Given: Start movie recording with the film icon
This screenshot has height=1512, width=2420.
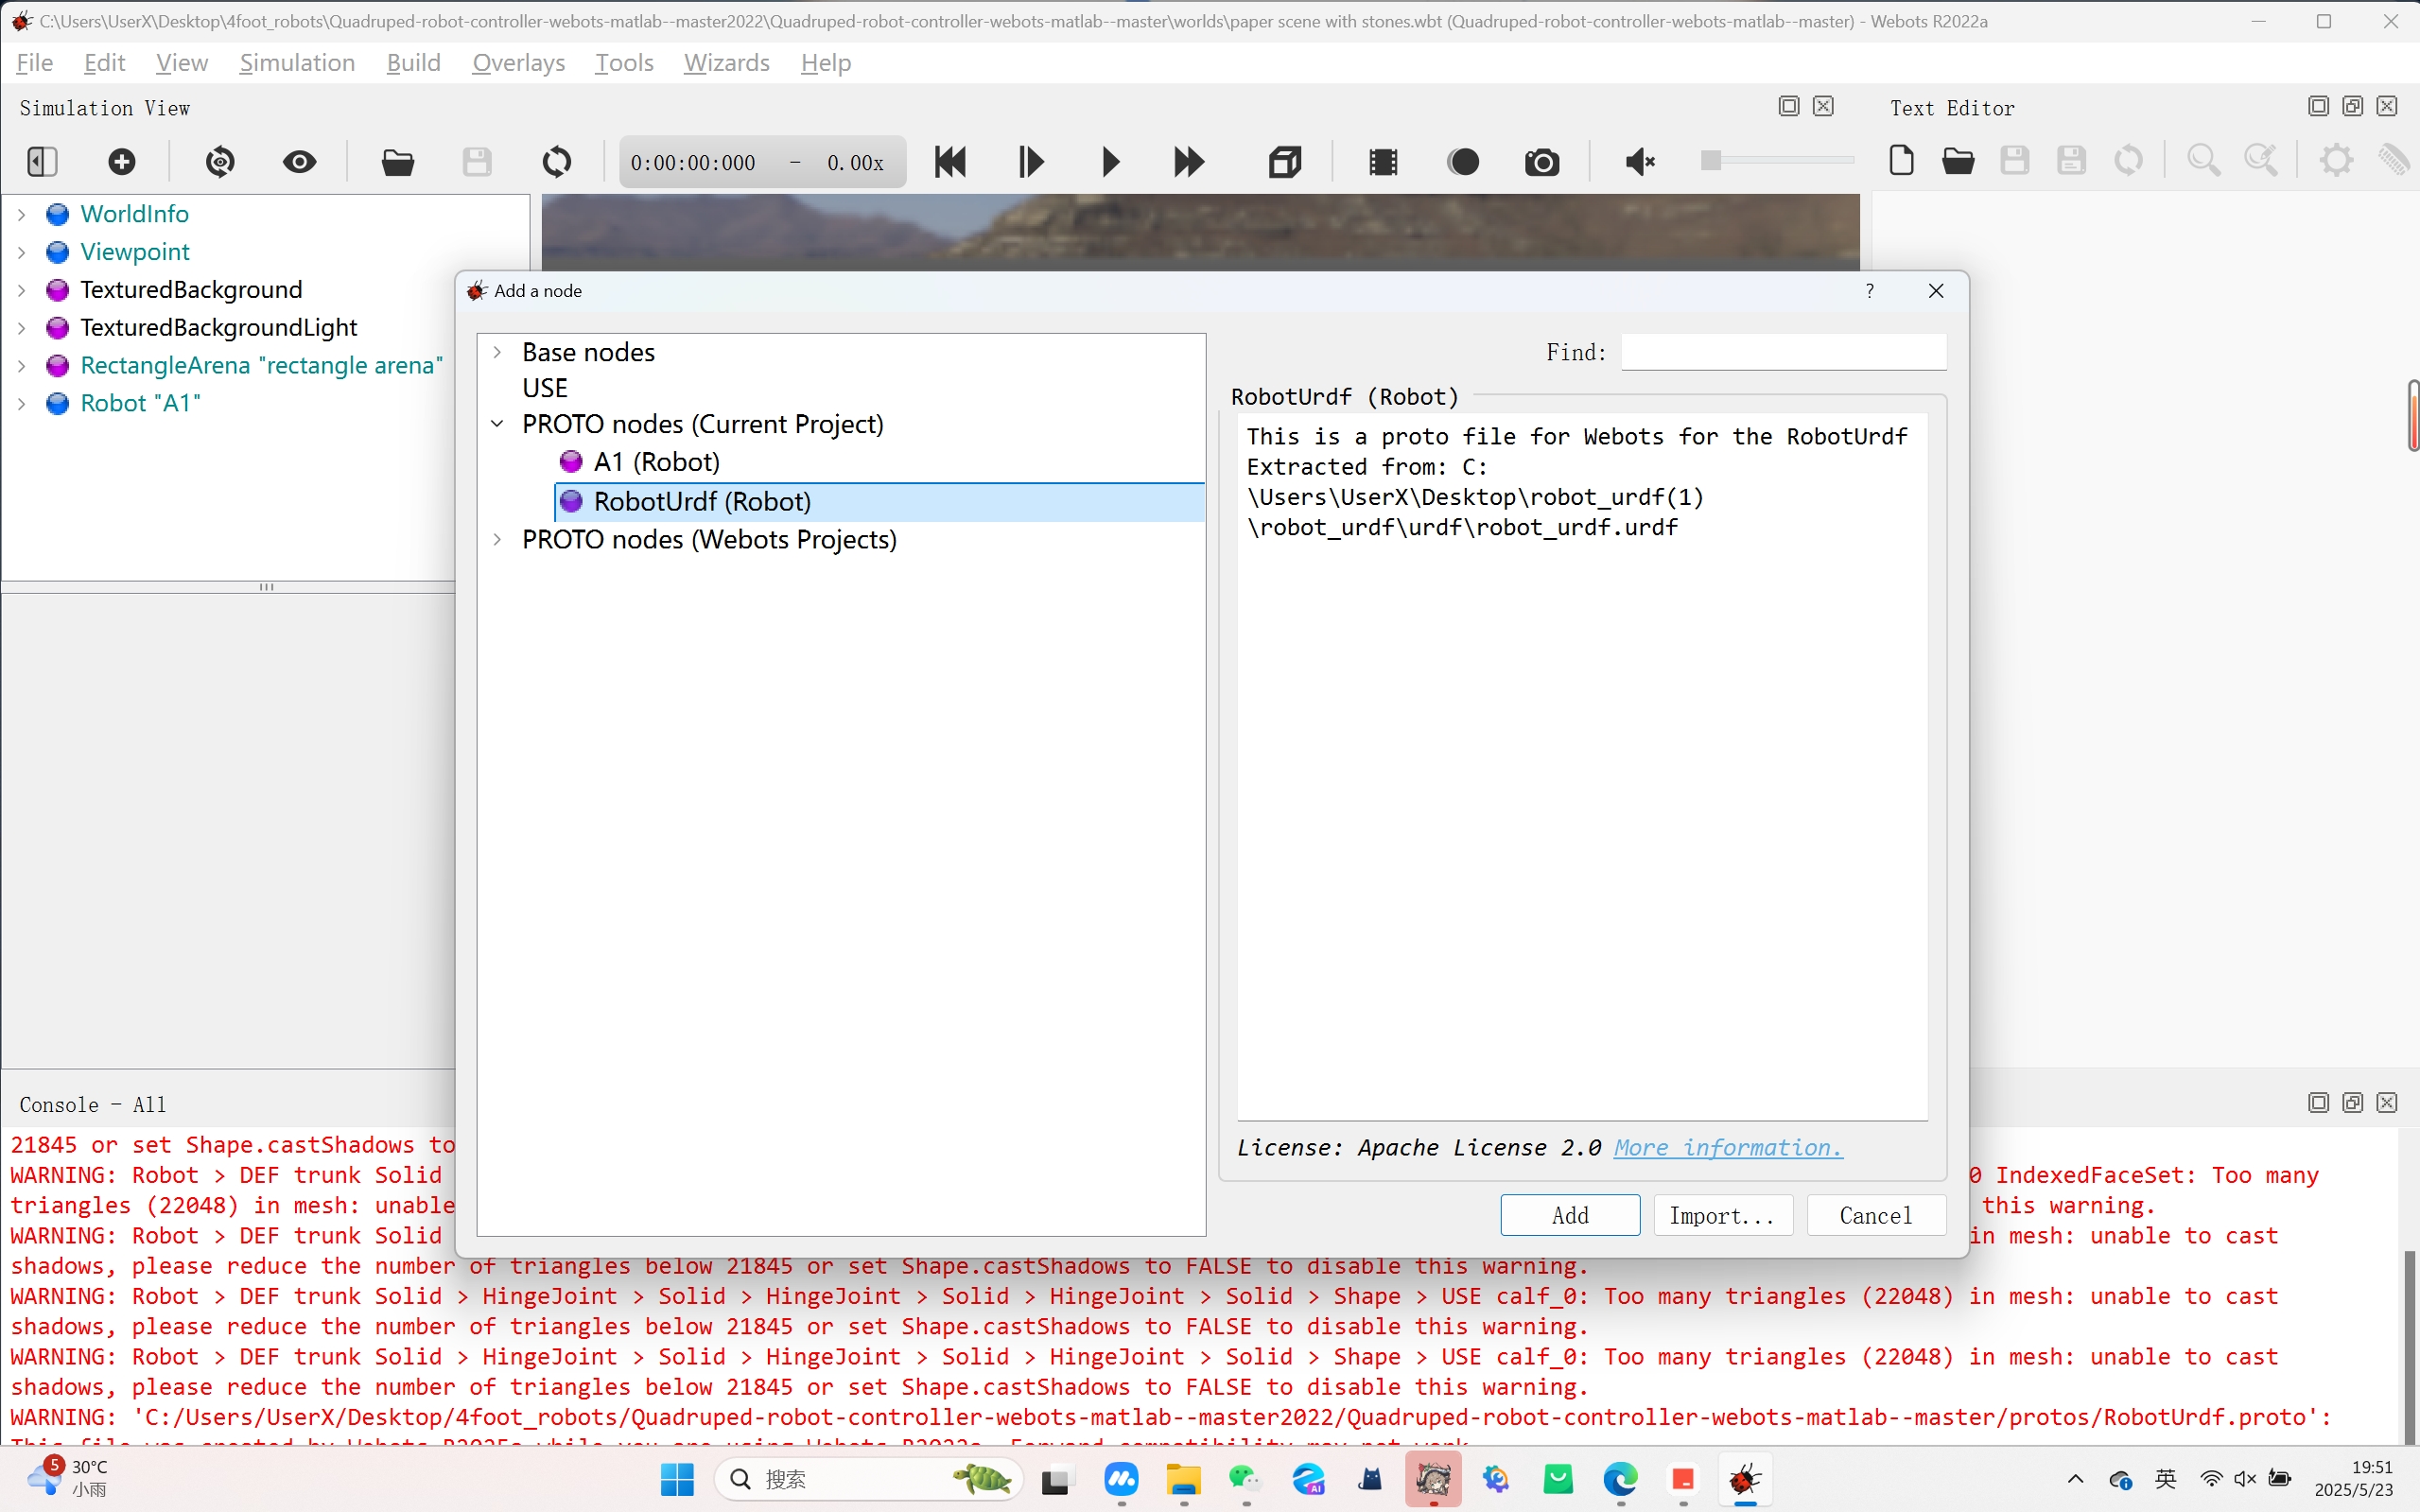Looking at the screenshot, I should (1383, 161).
